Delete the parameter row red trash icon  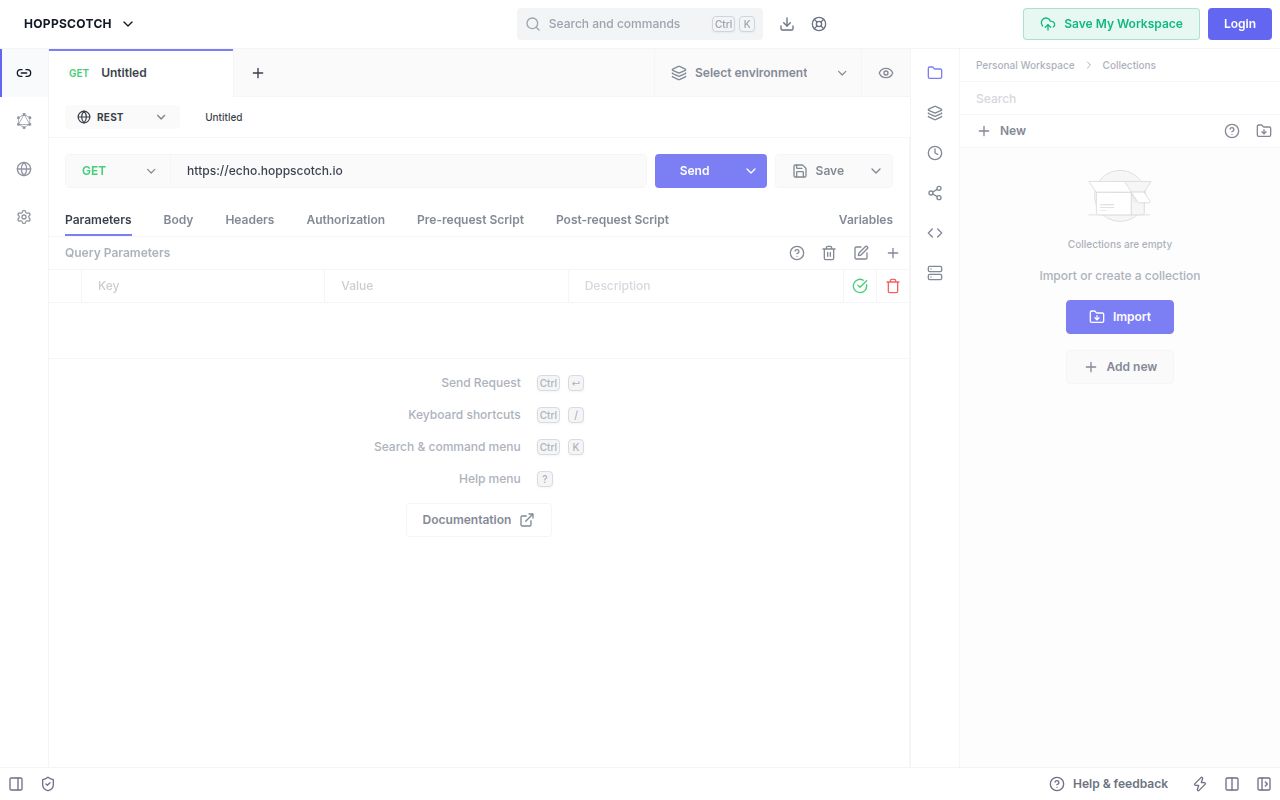click(893, 286)
